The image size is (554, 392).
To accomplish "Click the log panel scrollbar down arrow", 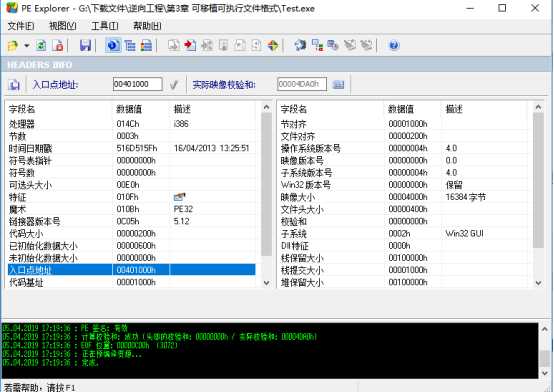I will (x=545, y=373).
